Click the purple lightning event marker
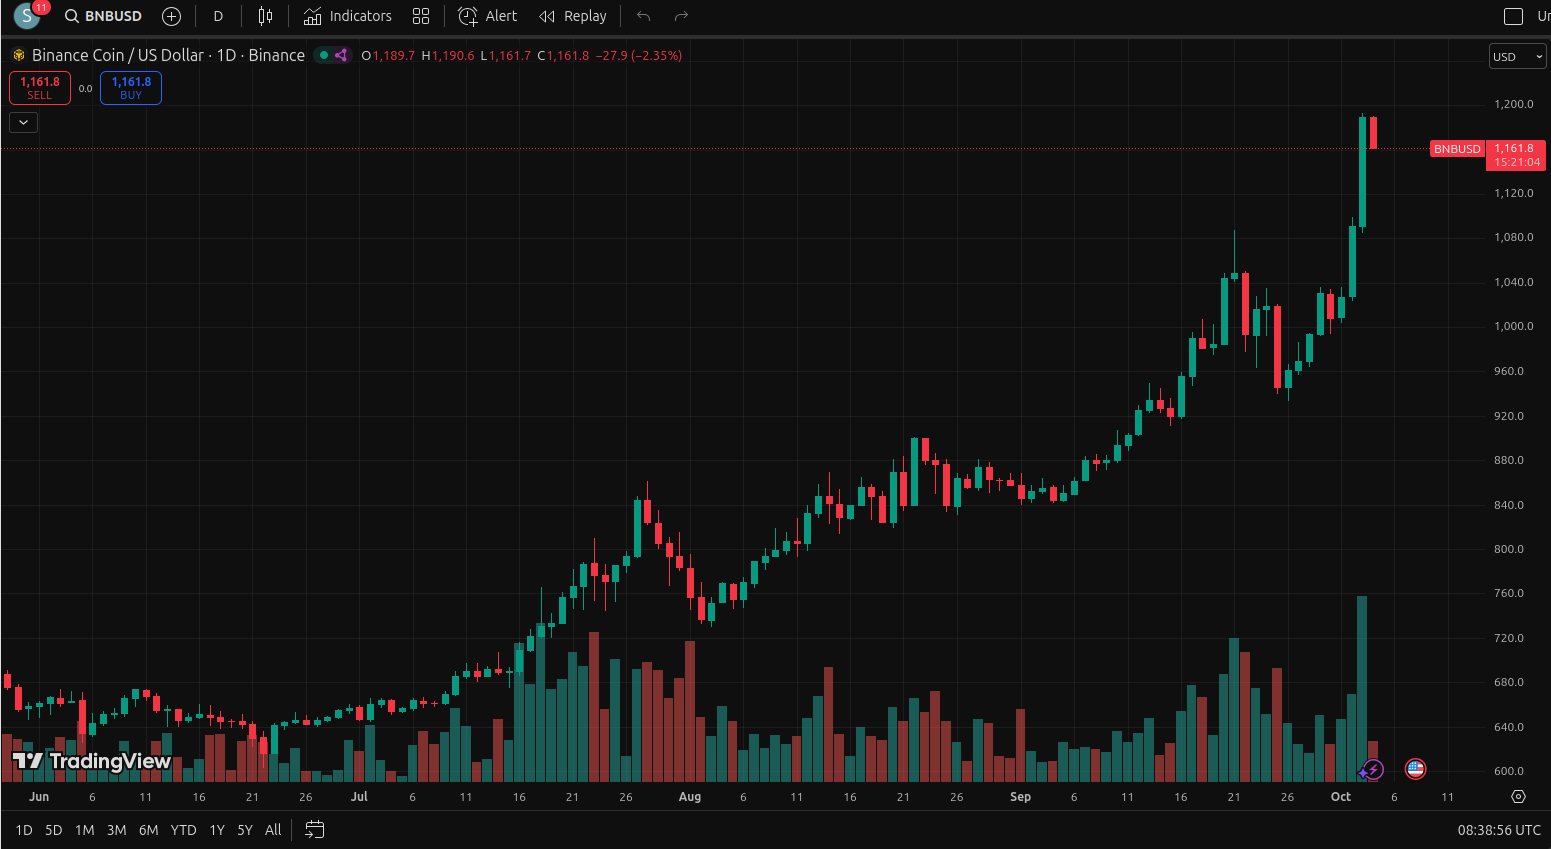Viewport: 1551px width, 849px height. point(1372,770)
